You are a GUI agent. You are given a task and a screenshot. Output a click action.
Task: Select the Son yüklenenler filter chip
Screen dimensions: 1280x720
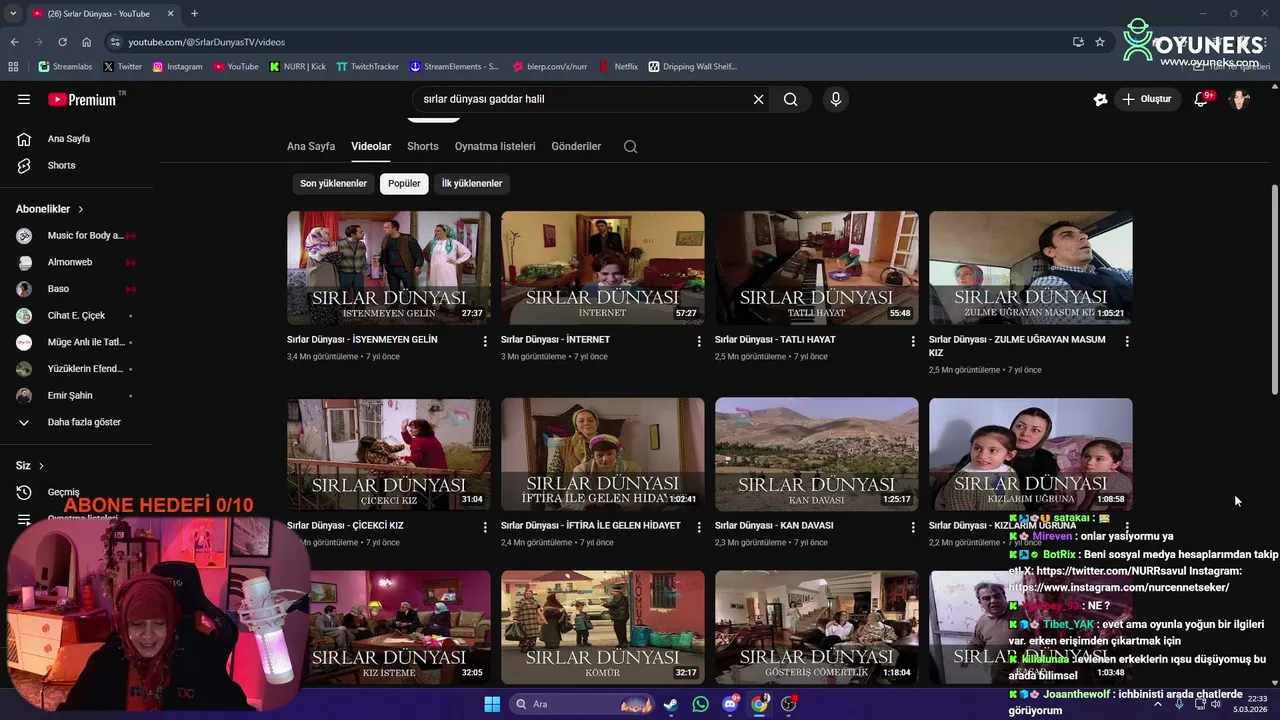pyautogui.click(x=333, y=184)
